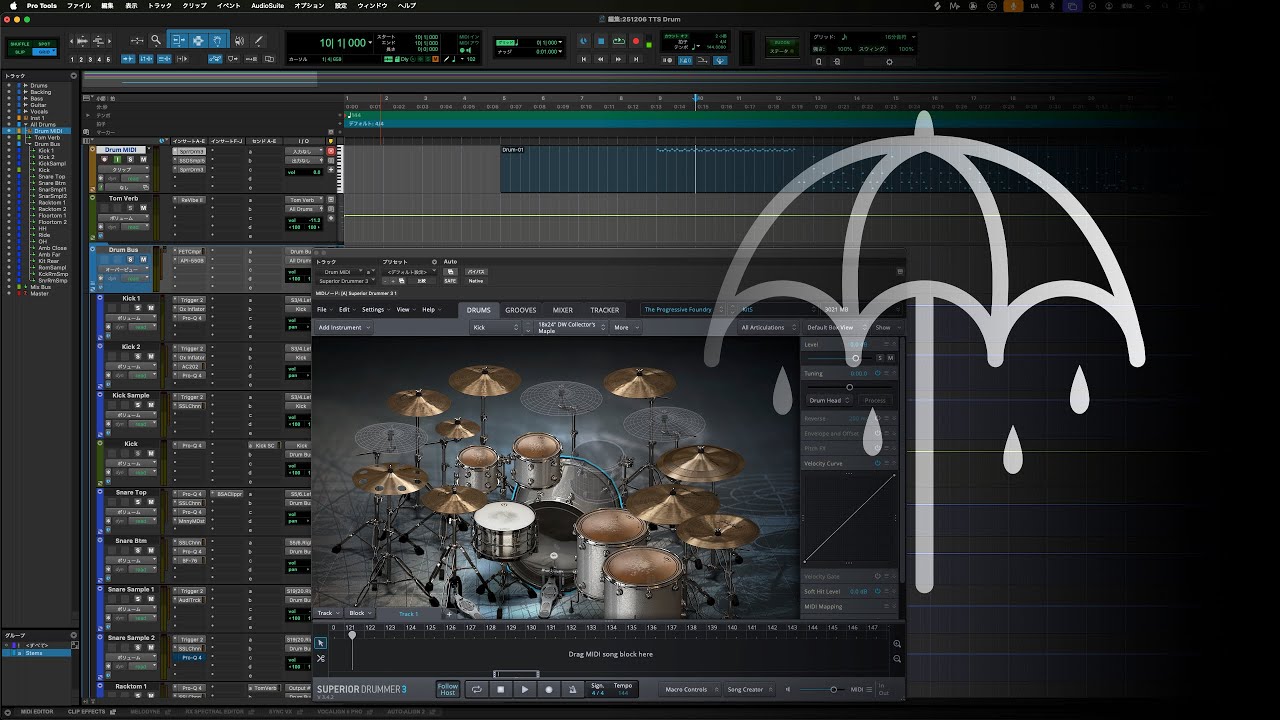Select the Pencil tool in Pro Tools
The width and height of the screenshot is (1280, 720).
click(260, 41)
